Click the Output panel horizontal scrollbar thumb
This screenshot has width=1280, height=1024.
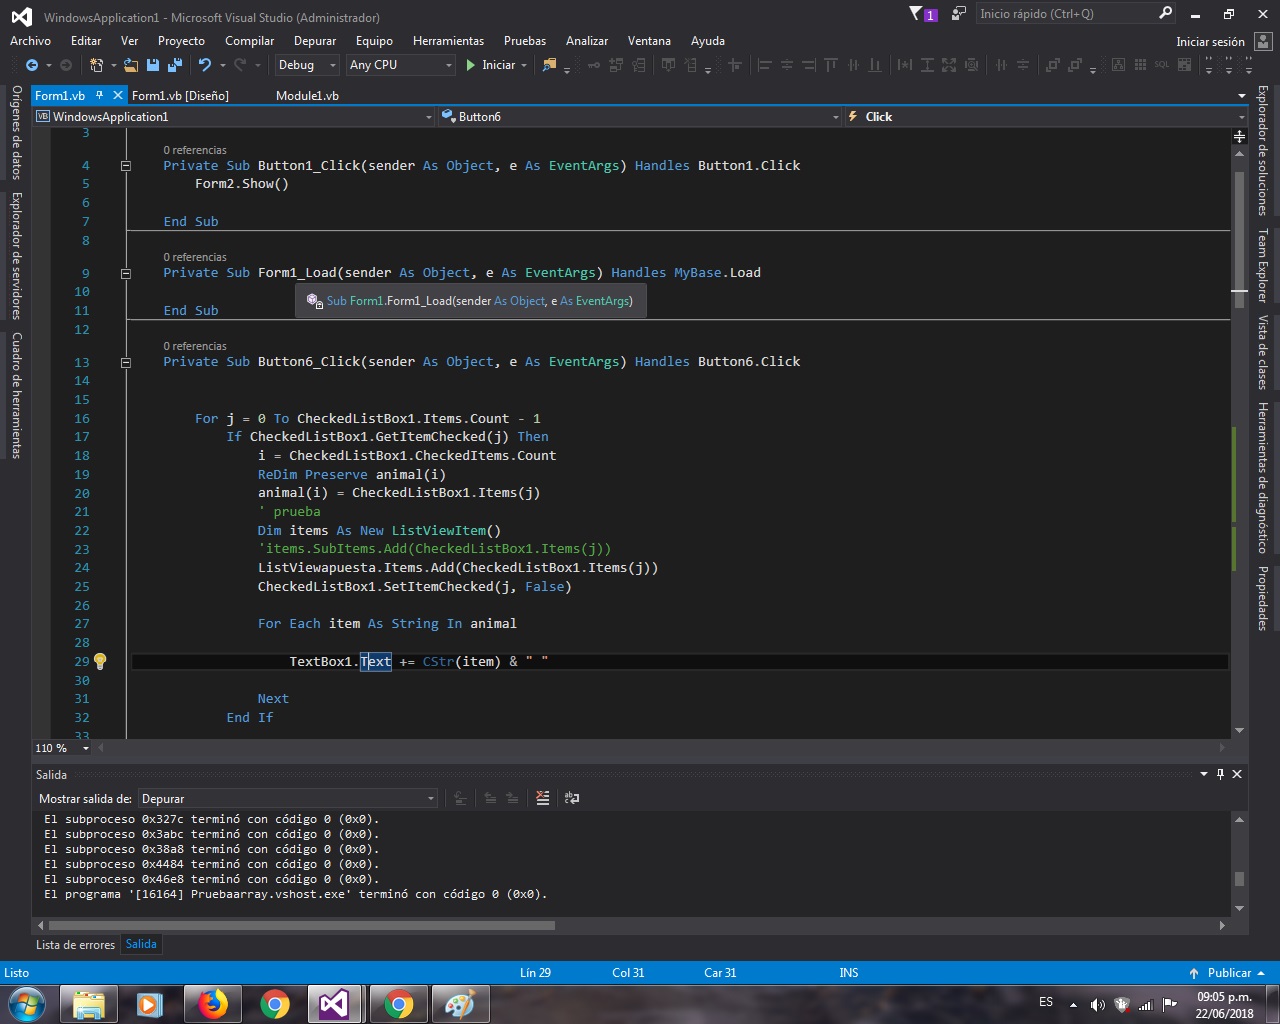(300, 926)
